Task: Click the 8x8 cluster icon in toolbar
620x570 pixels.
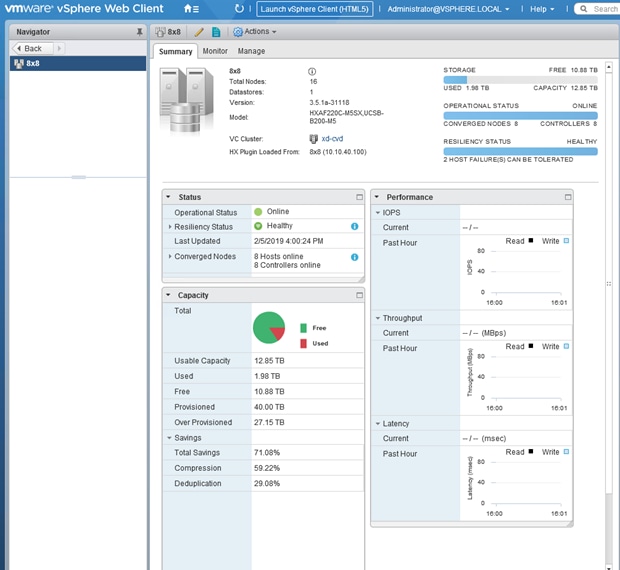Action: 160,32
